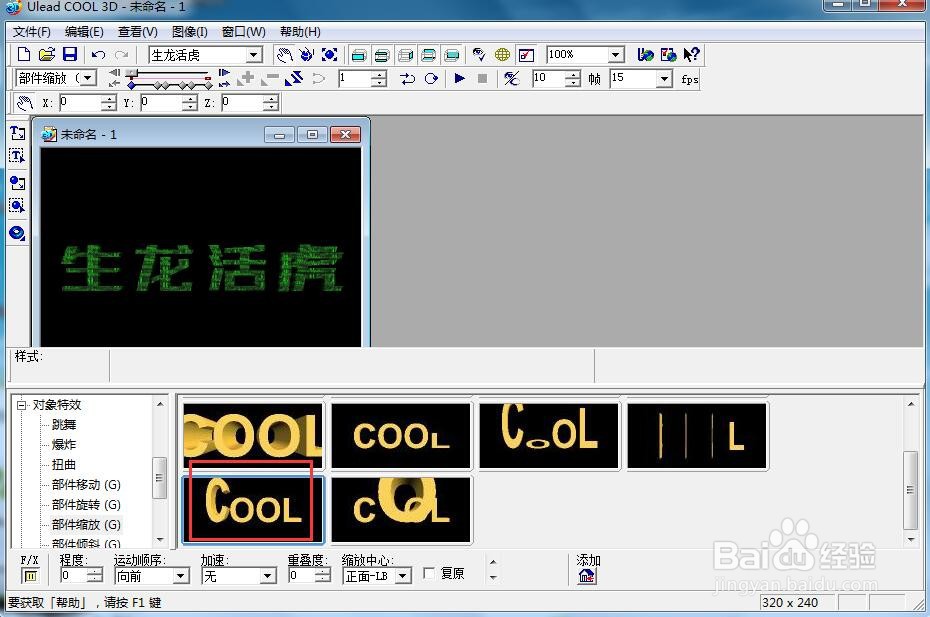The width and height of the screenshot is (930, 617).
Task: Click the New file icon
Action: coord(24,55)
